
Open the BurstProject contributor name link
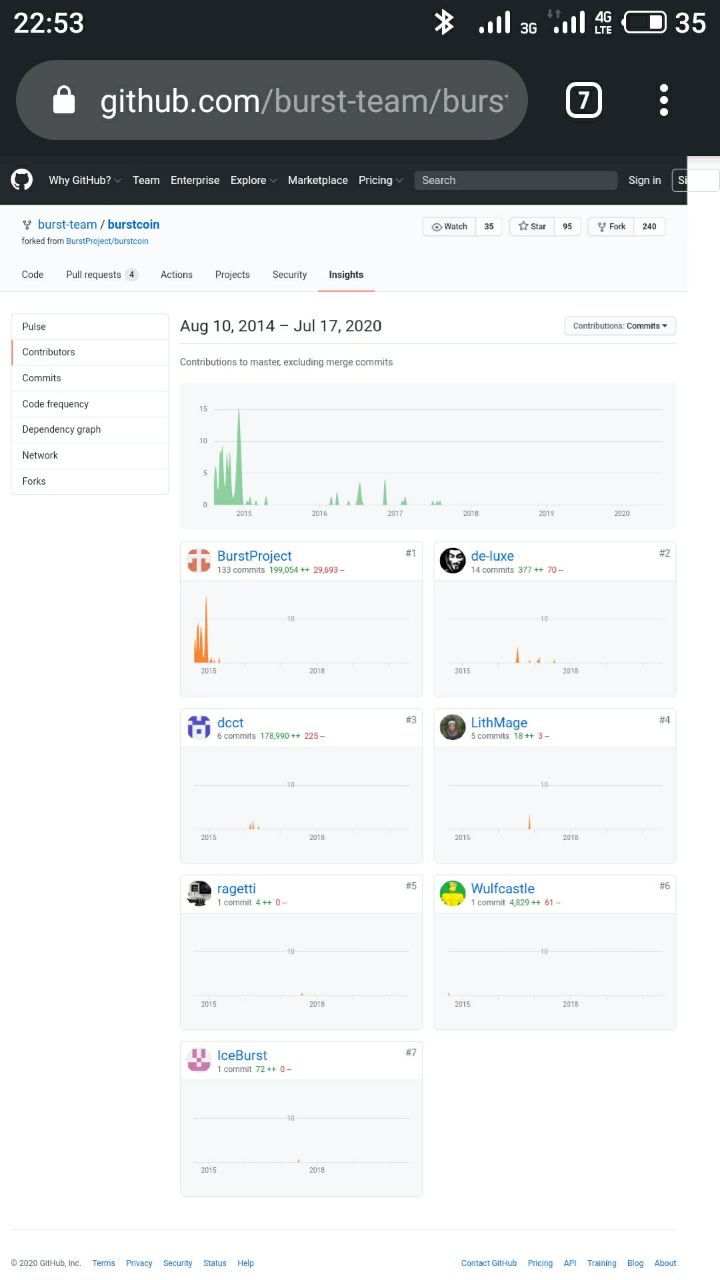[x=255, y=556]
